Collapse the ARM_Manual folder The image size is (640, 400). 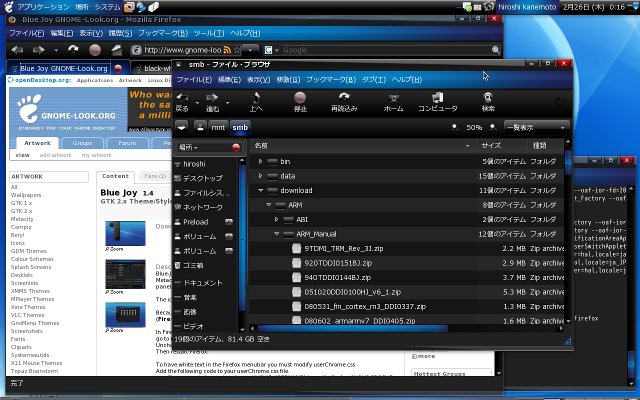coord(277,233)
